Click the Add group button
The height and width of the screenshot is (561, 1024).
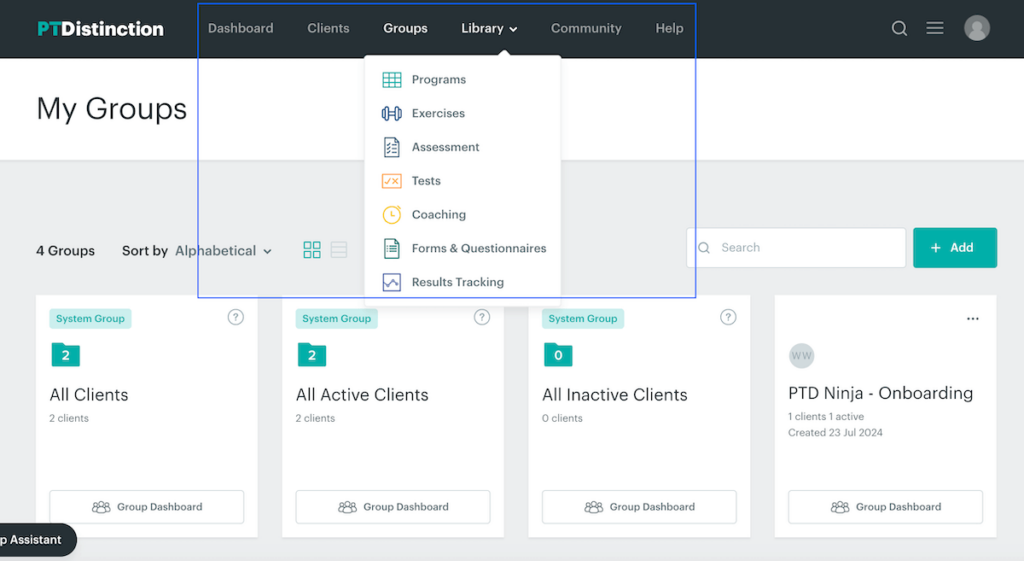pos(954,248)
